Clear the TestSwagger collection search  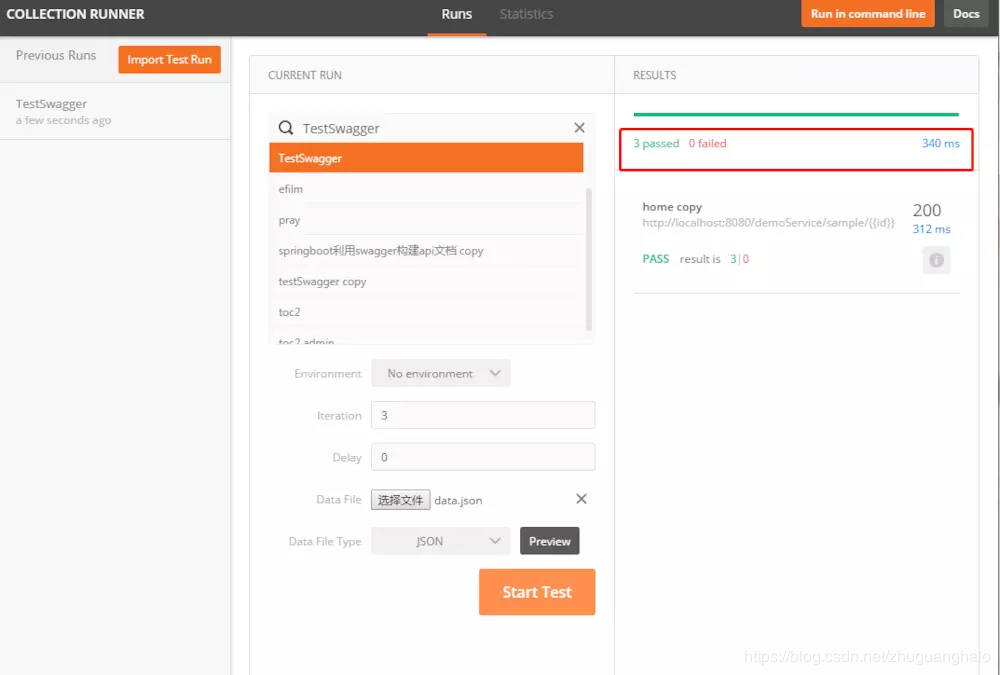[x=579, y=128]
